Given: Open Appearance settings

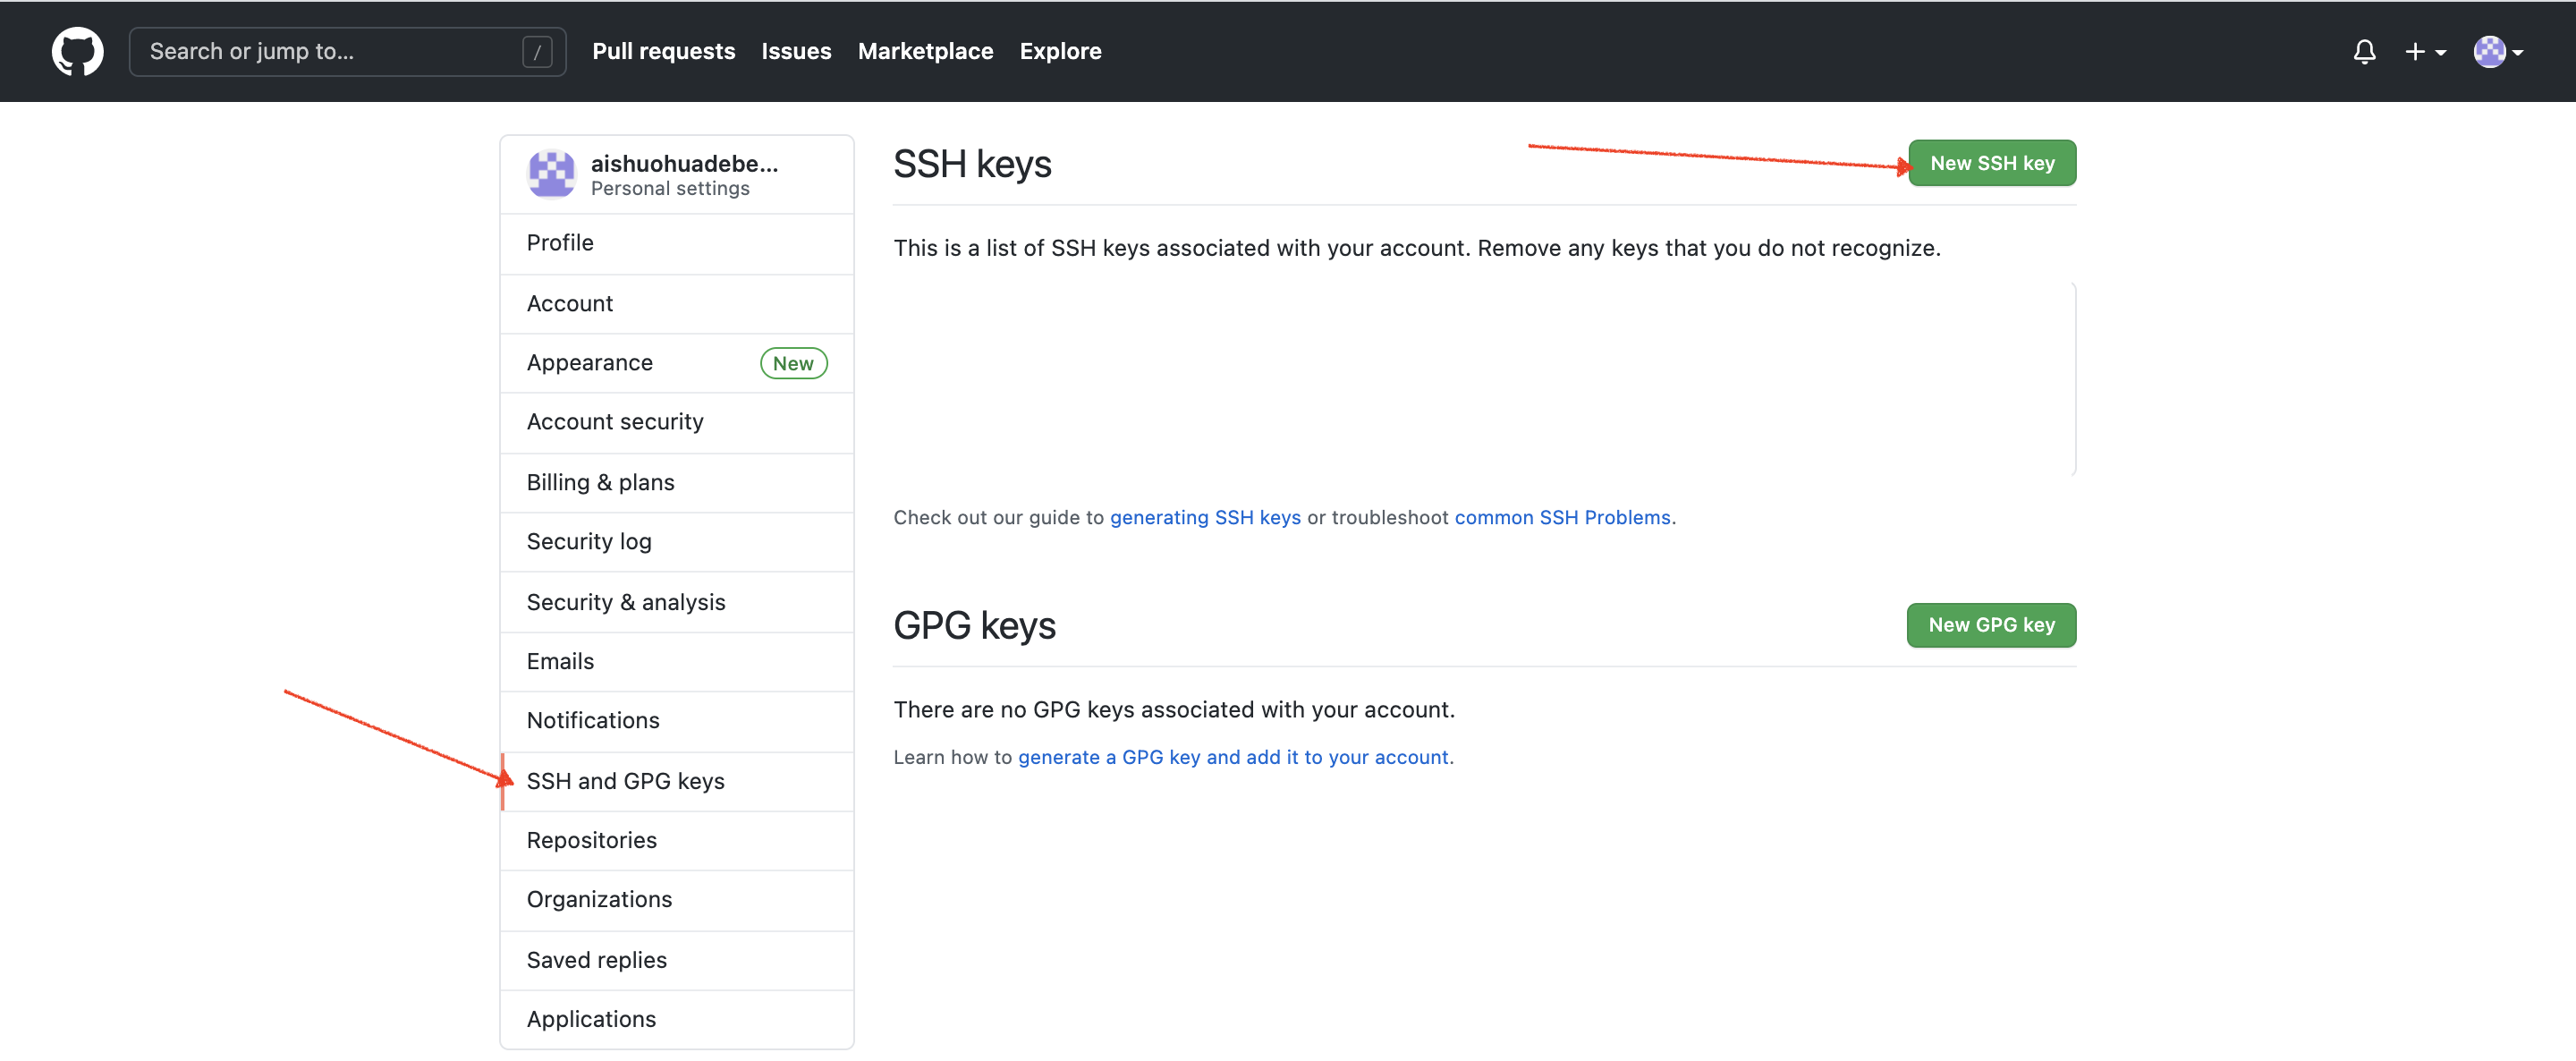Looking at the screenshot, I should (x=677, y=363).
